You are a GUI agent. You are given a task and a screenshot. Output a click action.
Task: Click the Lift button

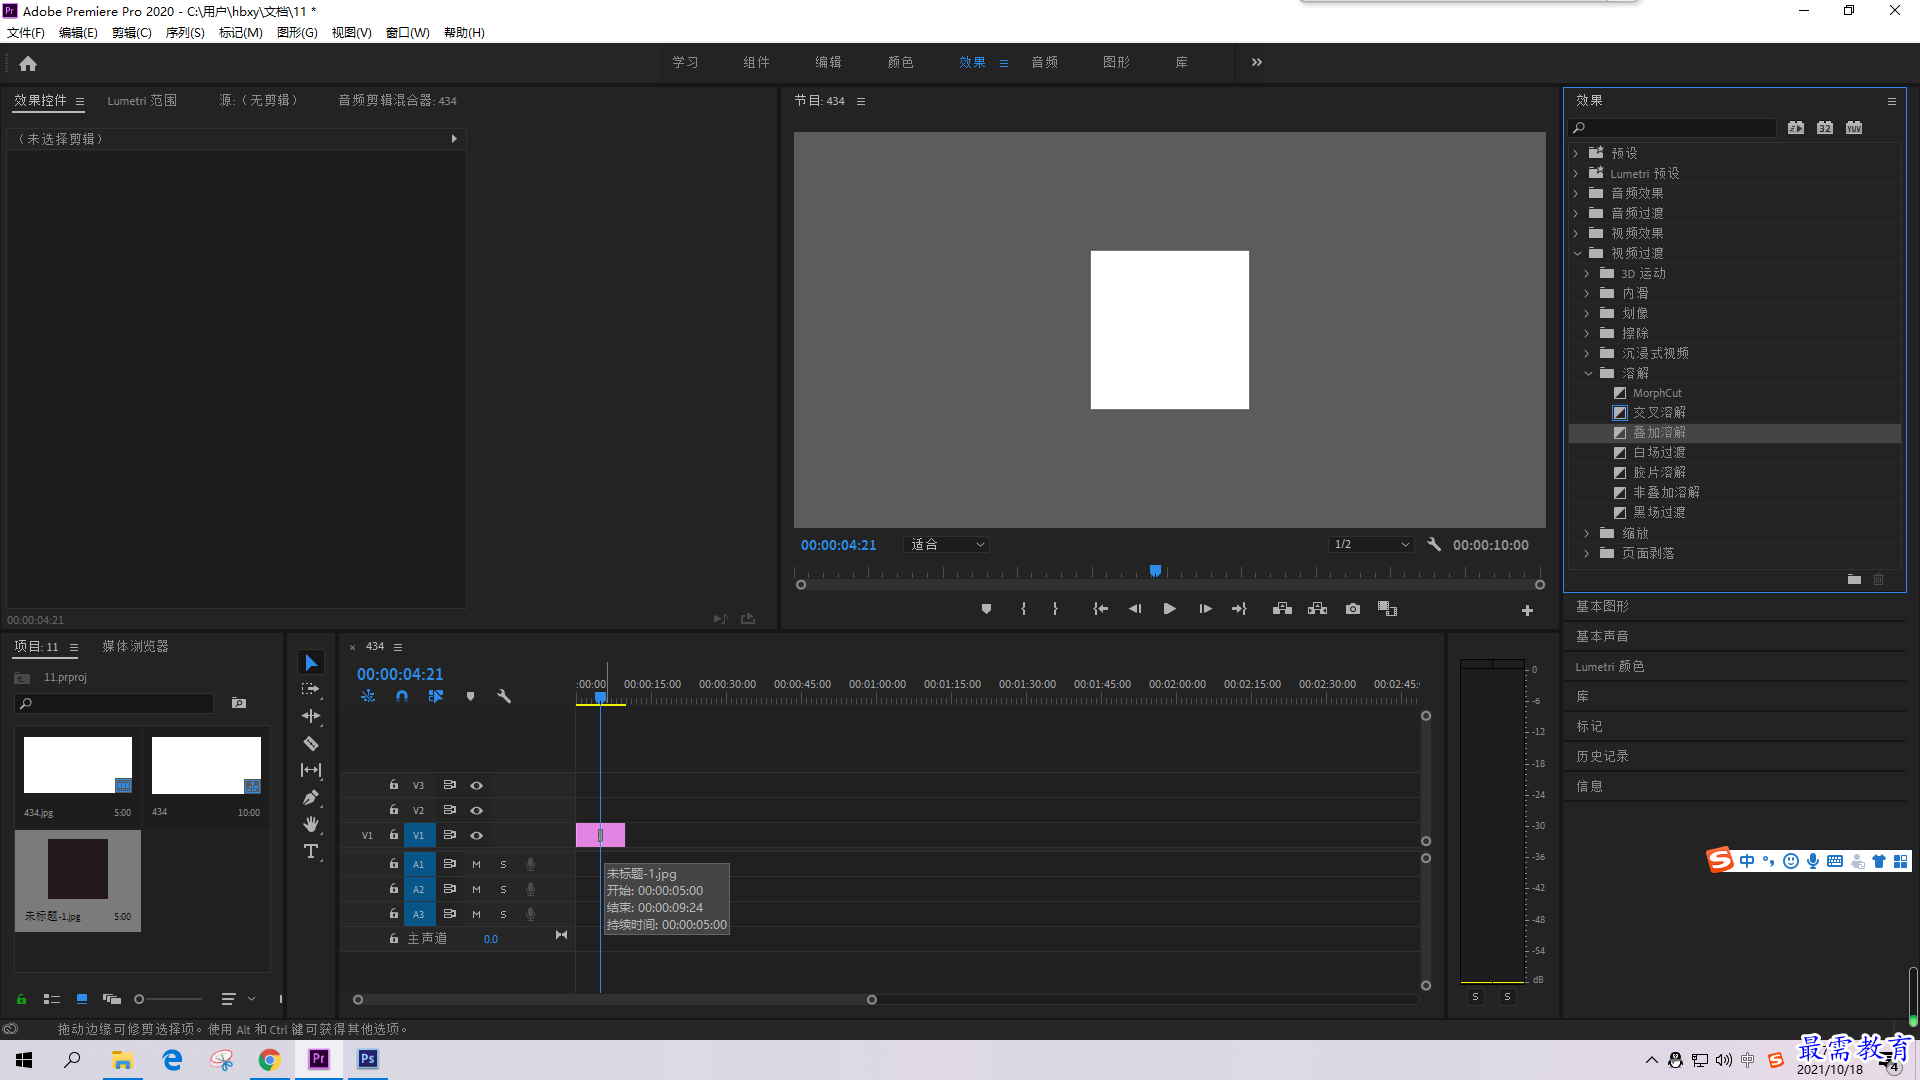1282,608
